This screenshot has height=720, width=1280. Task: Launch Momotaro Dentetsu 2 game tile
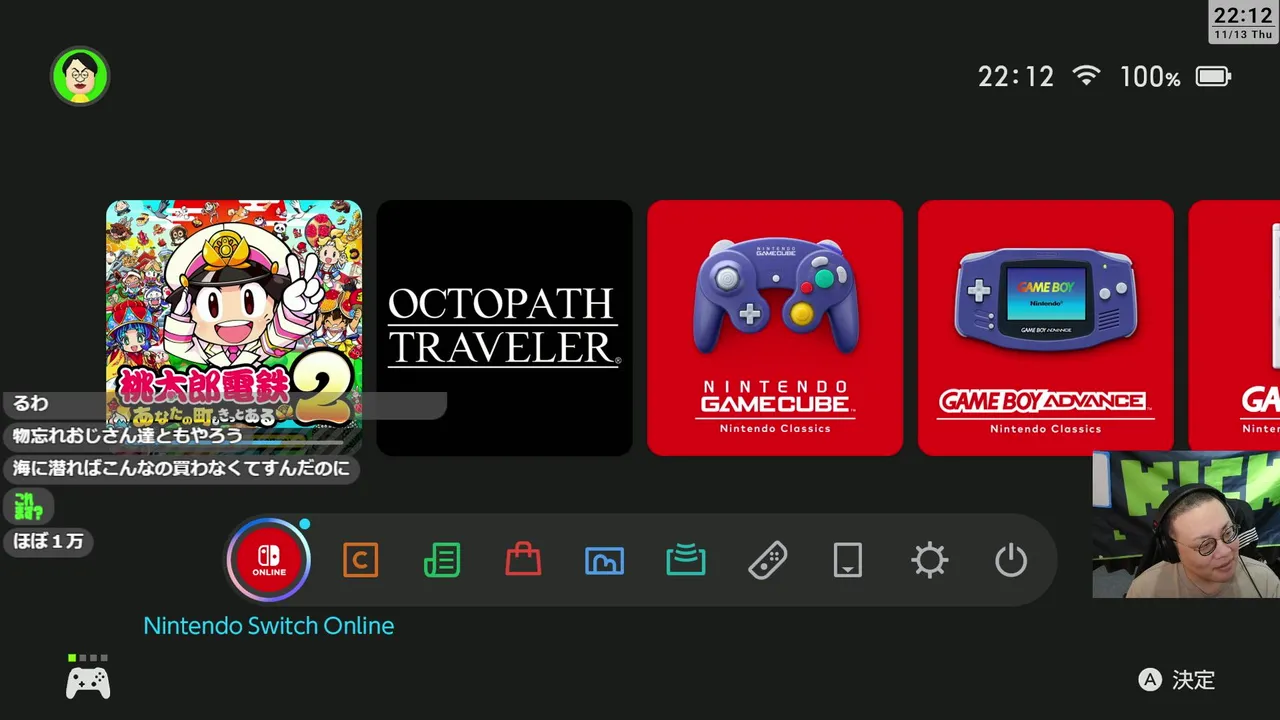click(x=234, y=328)
